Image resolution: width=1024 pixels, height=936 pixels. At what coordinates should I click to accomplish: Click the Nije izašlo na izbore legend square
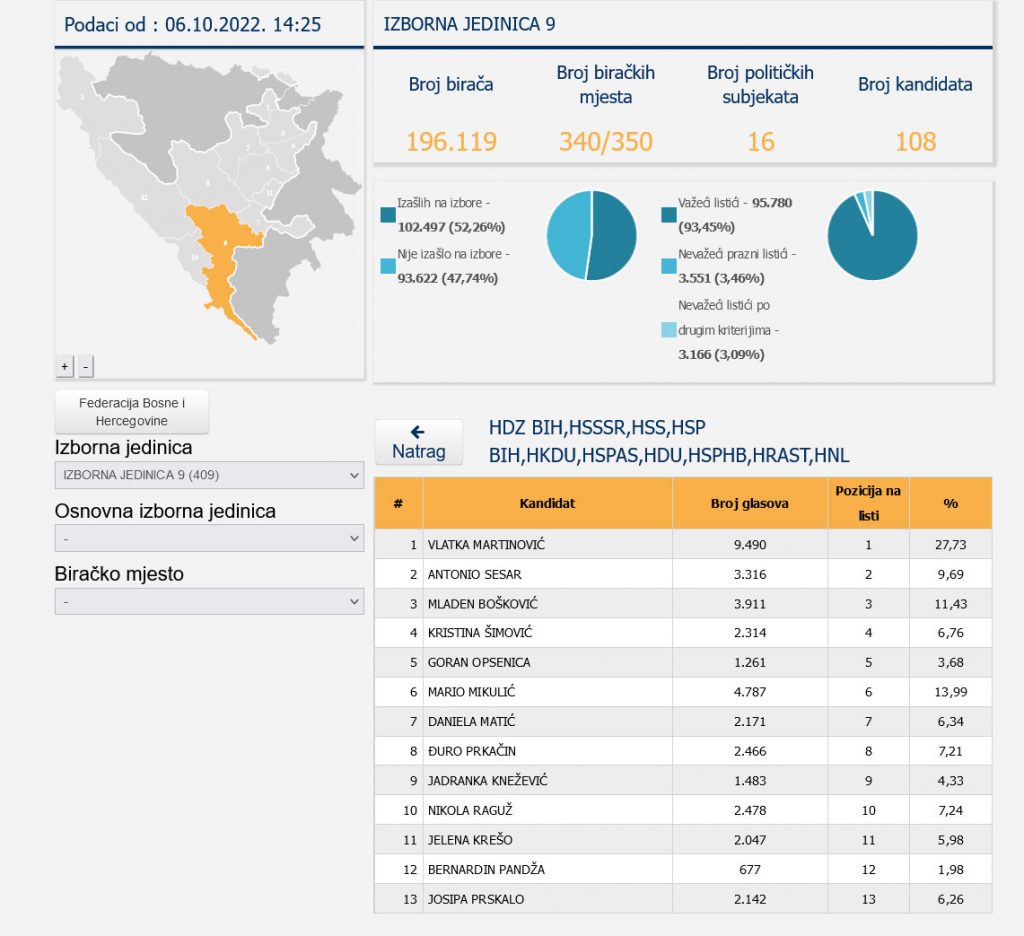click(388, 266)
